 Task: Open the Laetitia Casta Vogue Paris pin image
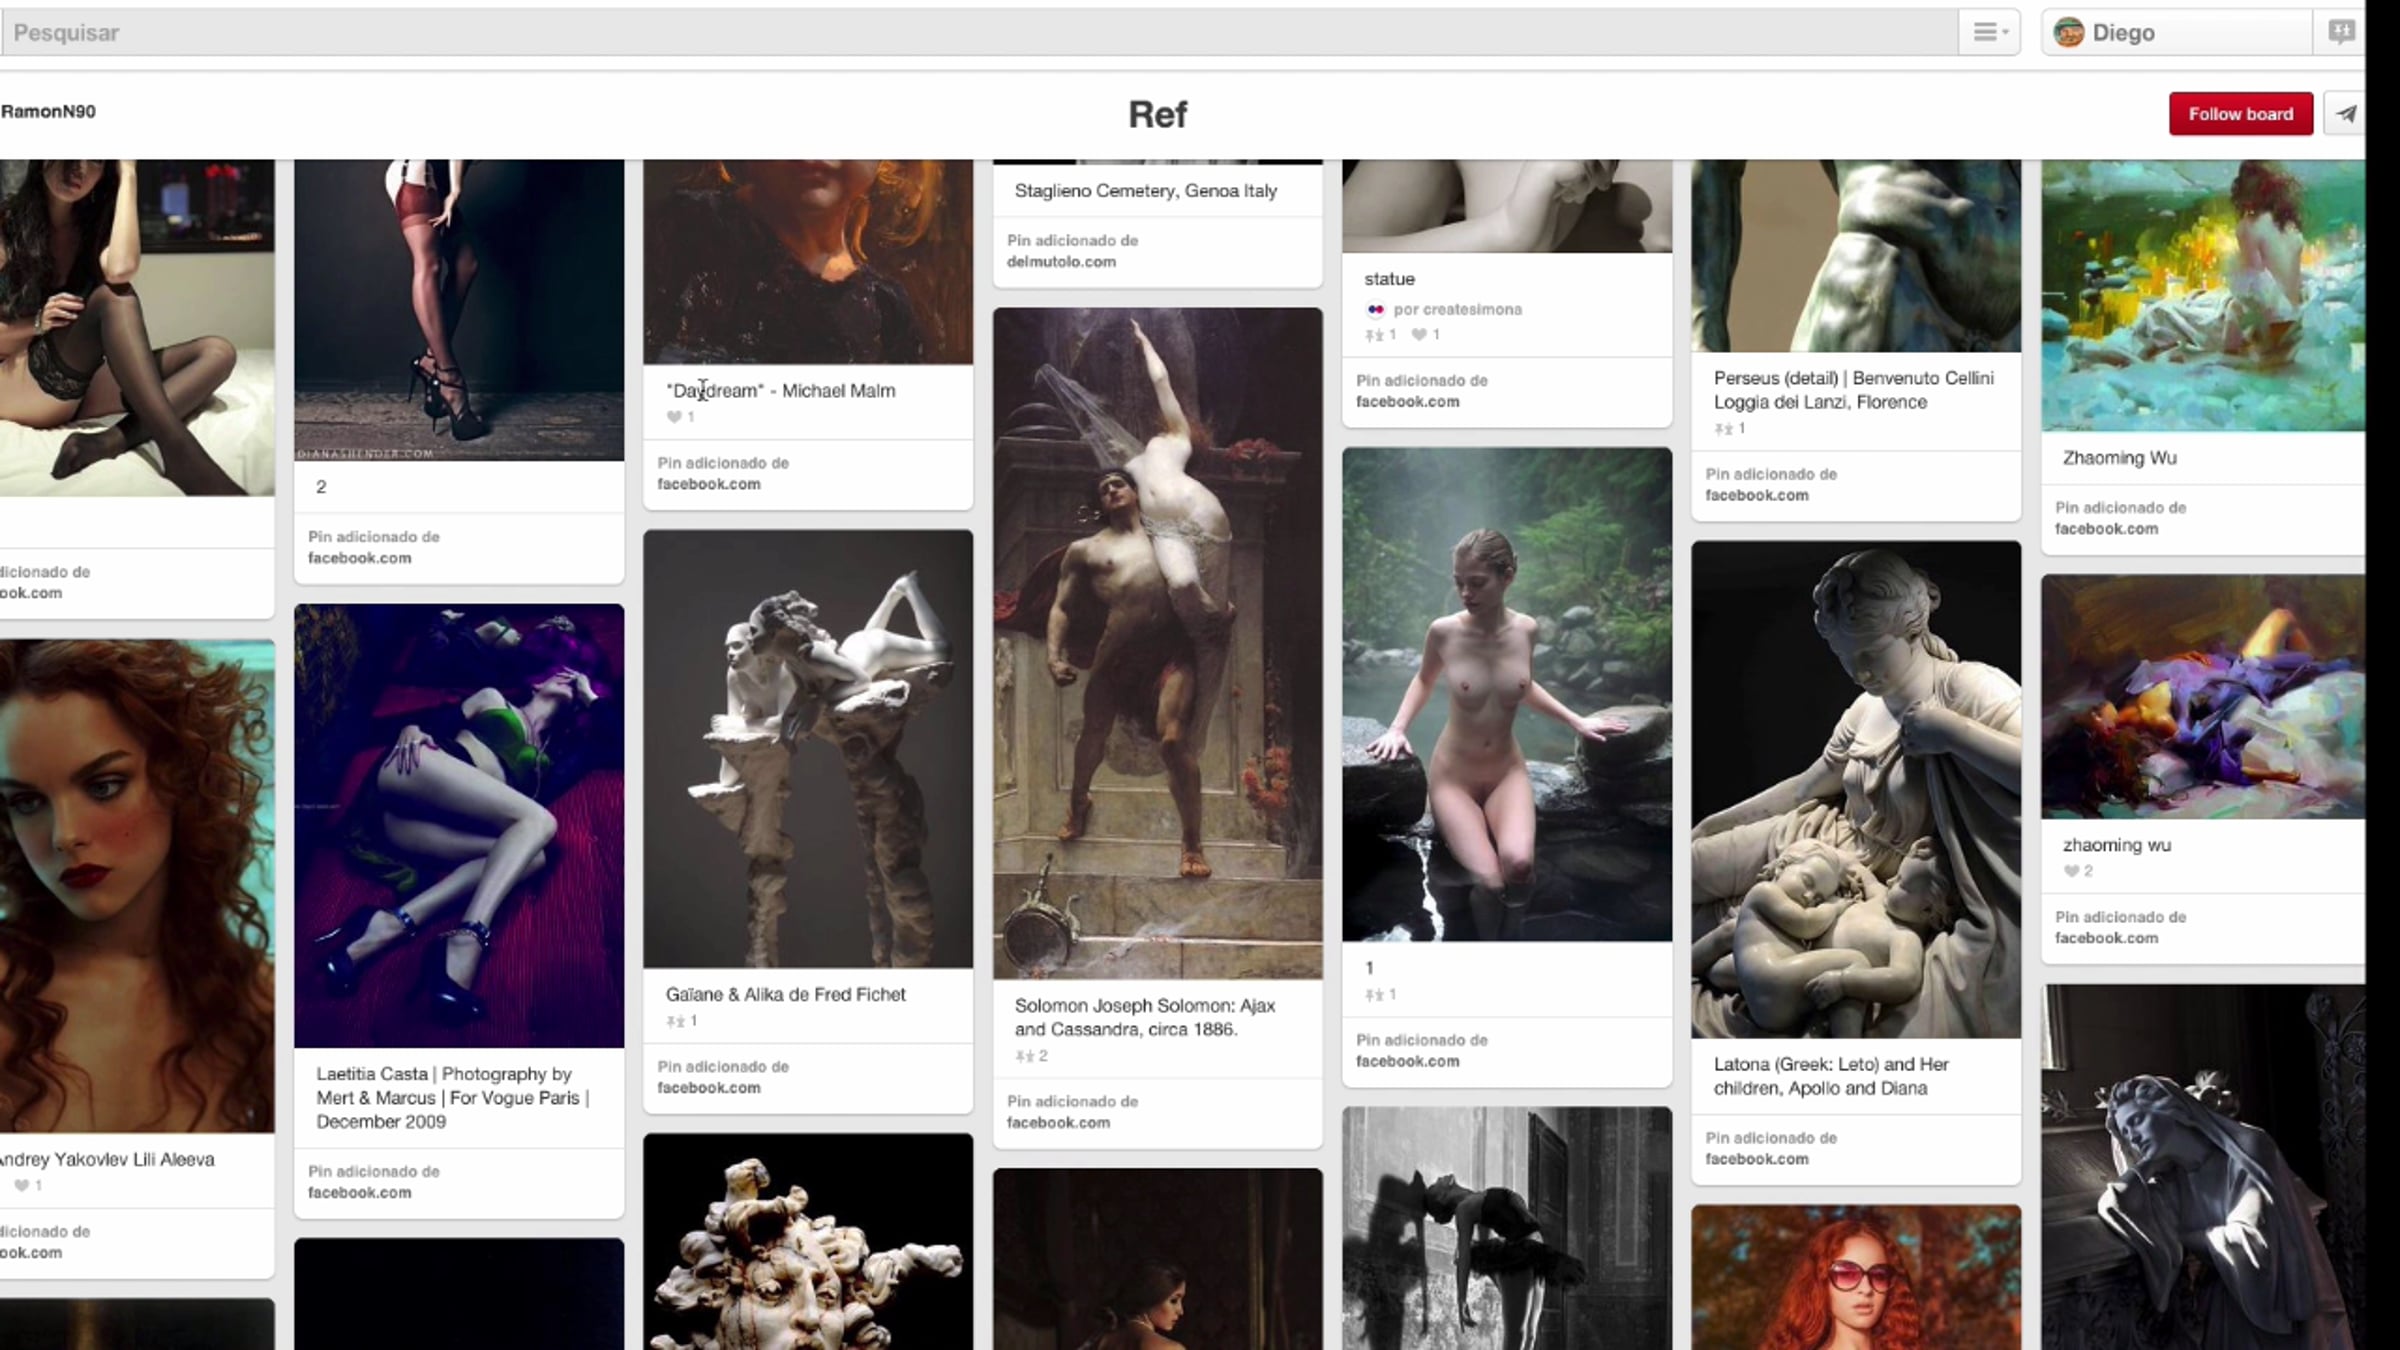[459, 825]
